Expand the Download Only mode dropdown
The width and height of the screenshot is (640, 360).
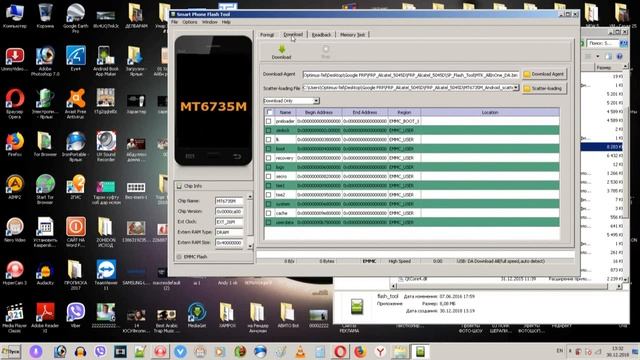point(316,101)
